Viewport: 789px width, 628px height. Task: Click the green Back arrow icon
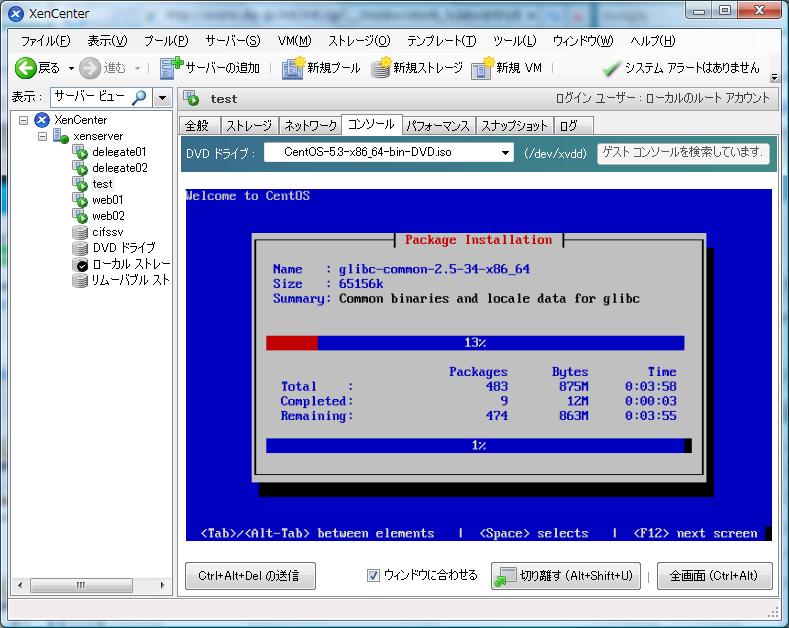tap(25, 68)
